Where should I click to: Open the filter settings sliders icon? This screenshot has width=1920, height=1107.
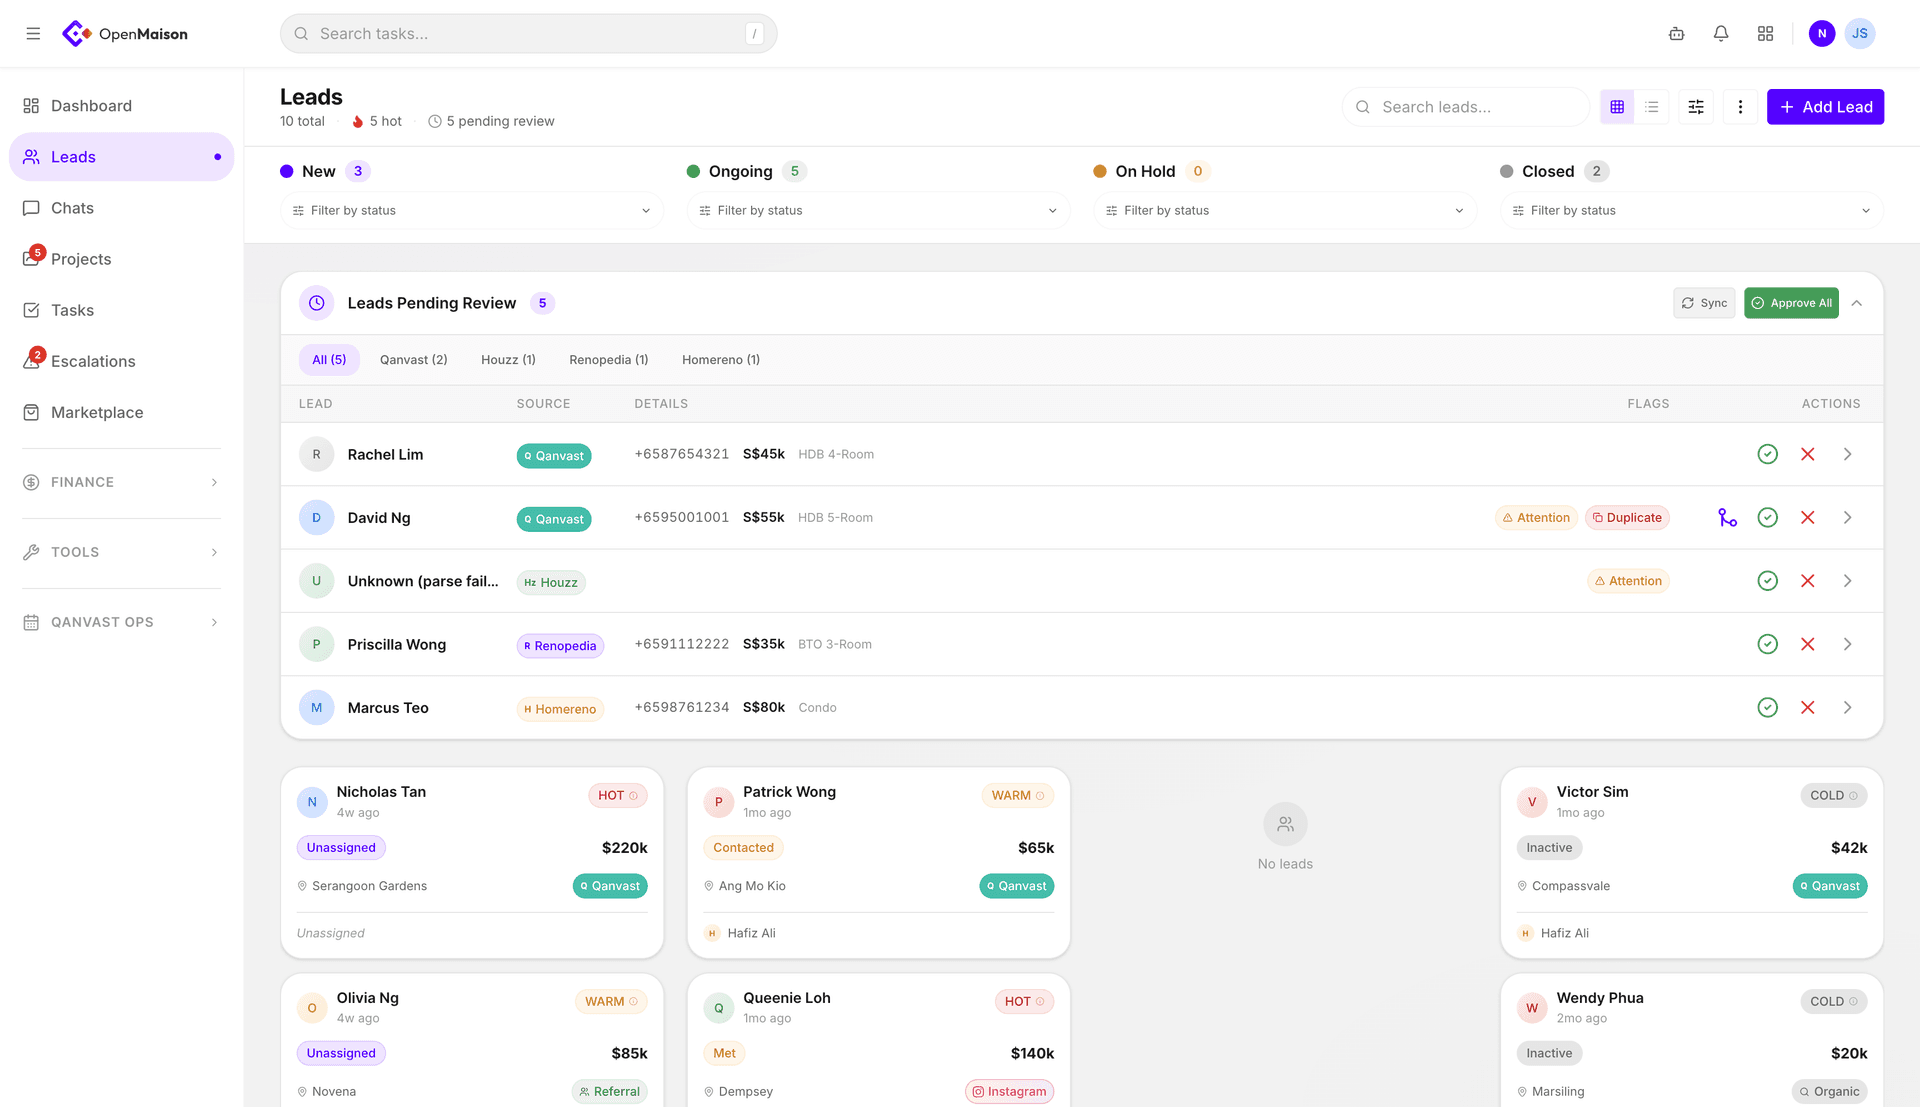pyautogui.click(x=1696, y=107)
